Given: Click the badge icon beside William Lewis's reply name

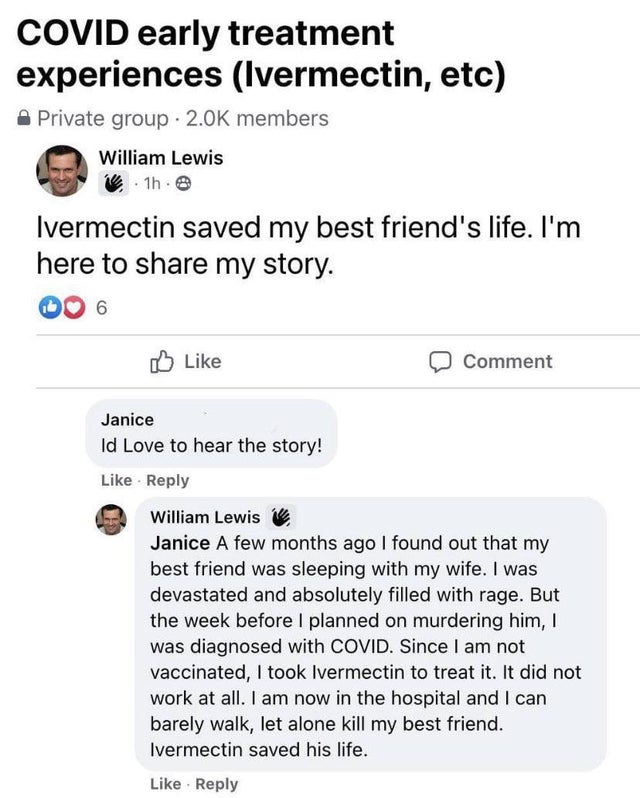Looking at the screenshot, I should pyautogui.click(x=279, y=517).
